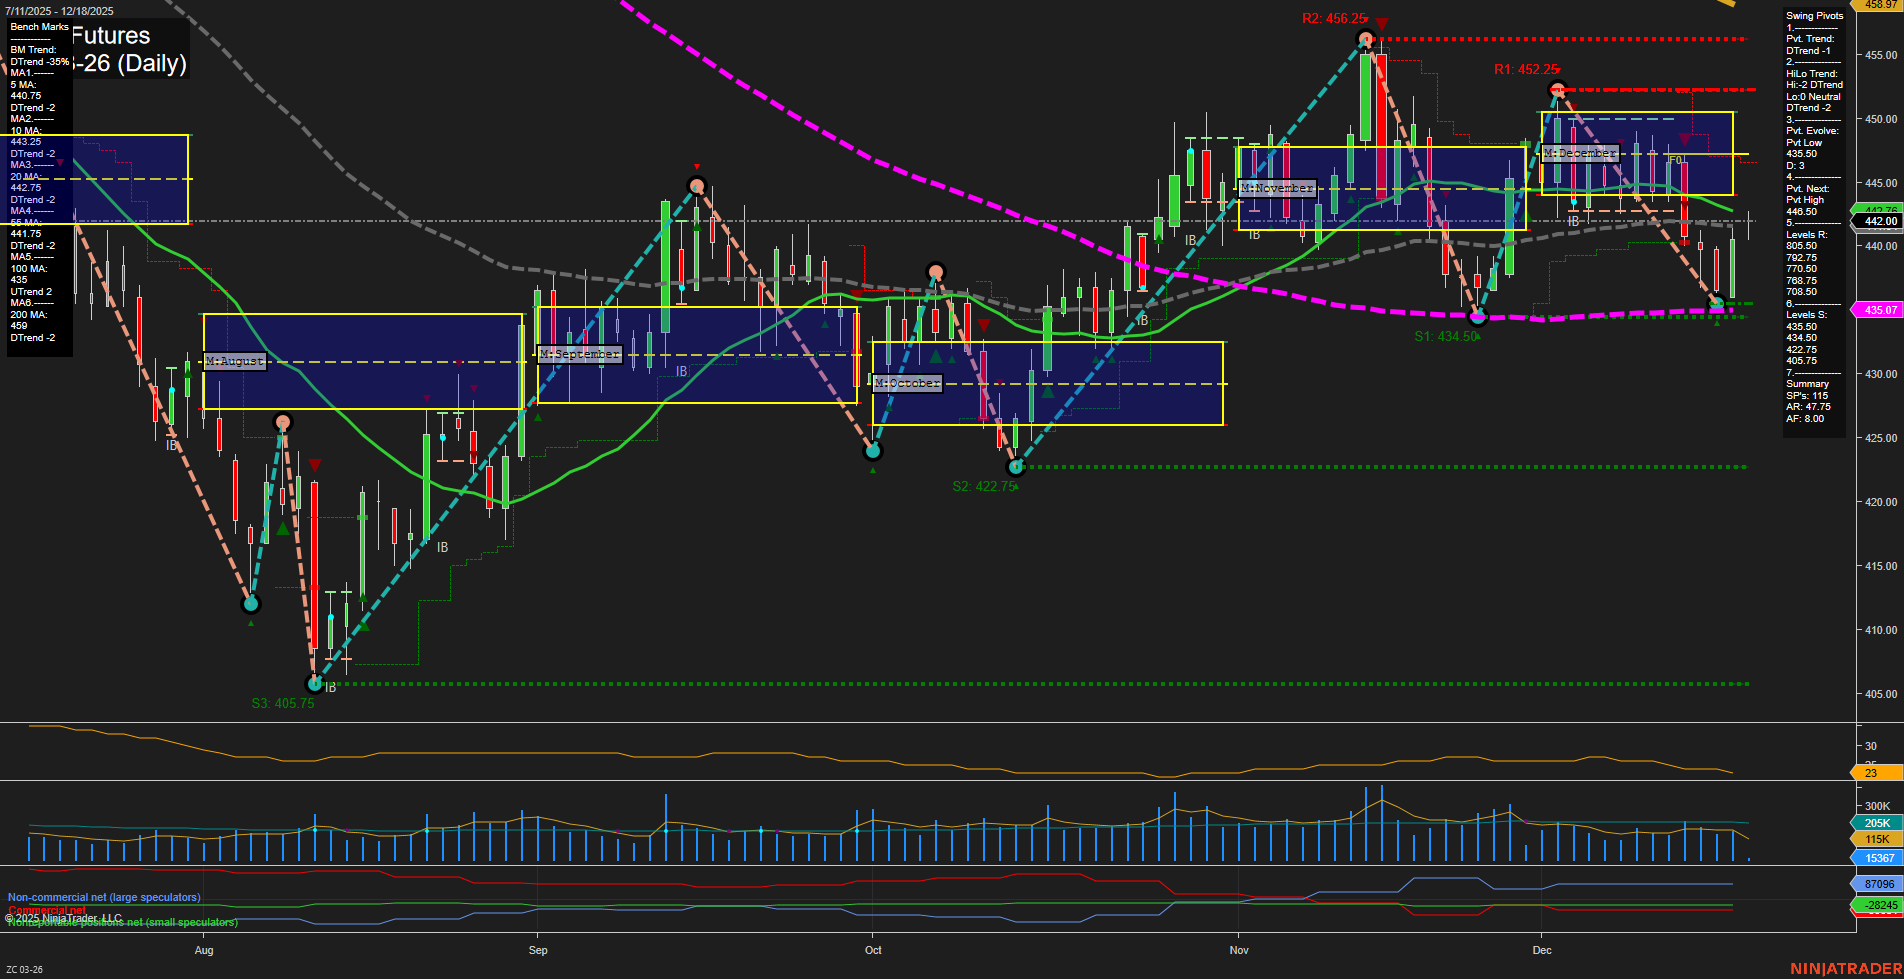Click the blue 15367 volume axis marker
The width and height of the screenshot is (1904, 979).
coord(1877,857)
